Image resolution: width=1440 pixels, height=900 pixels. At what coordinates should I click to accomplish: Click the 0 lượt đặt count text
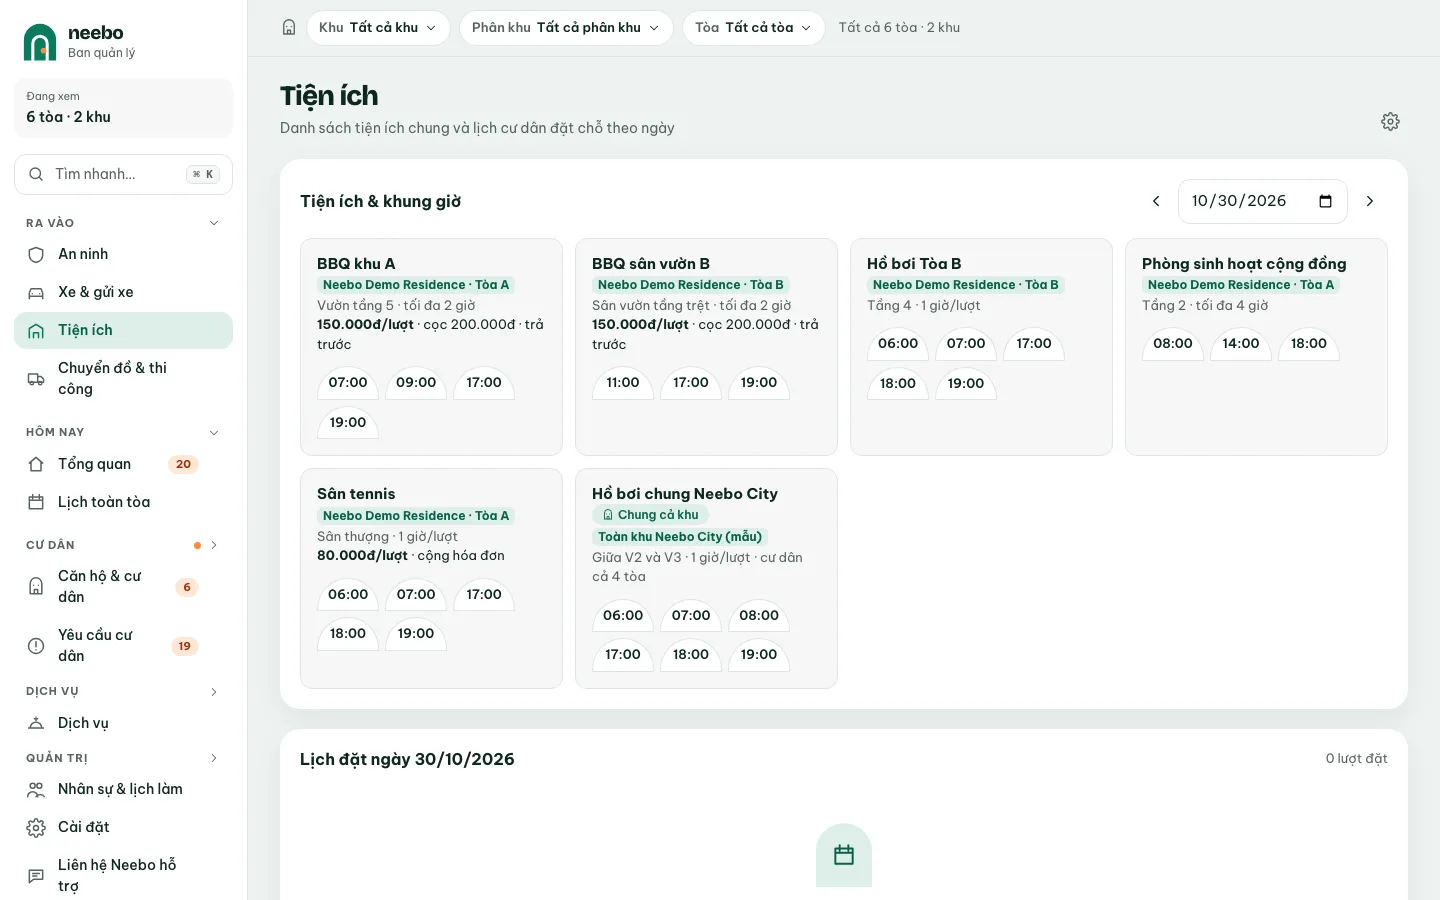(x=1356, y=759)
